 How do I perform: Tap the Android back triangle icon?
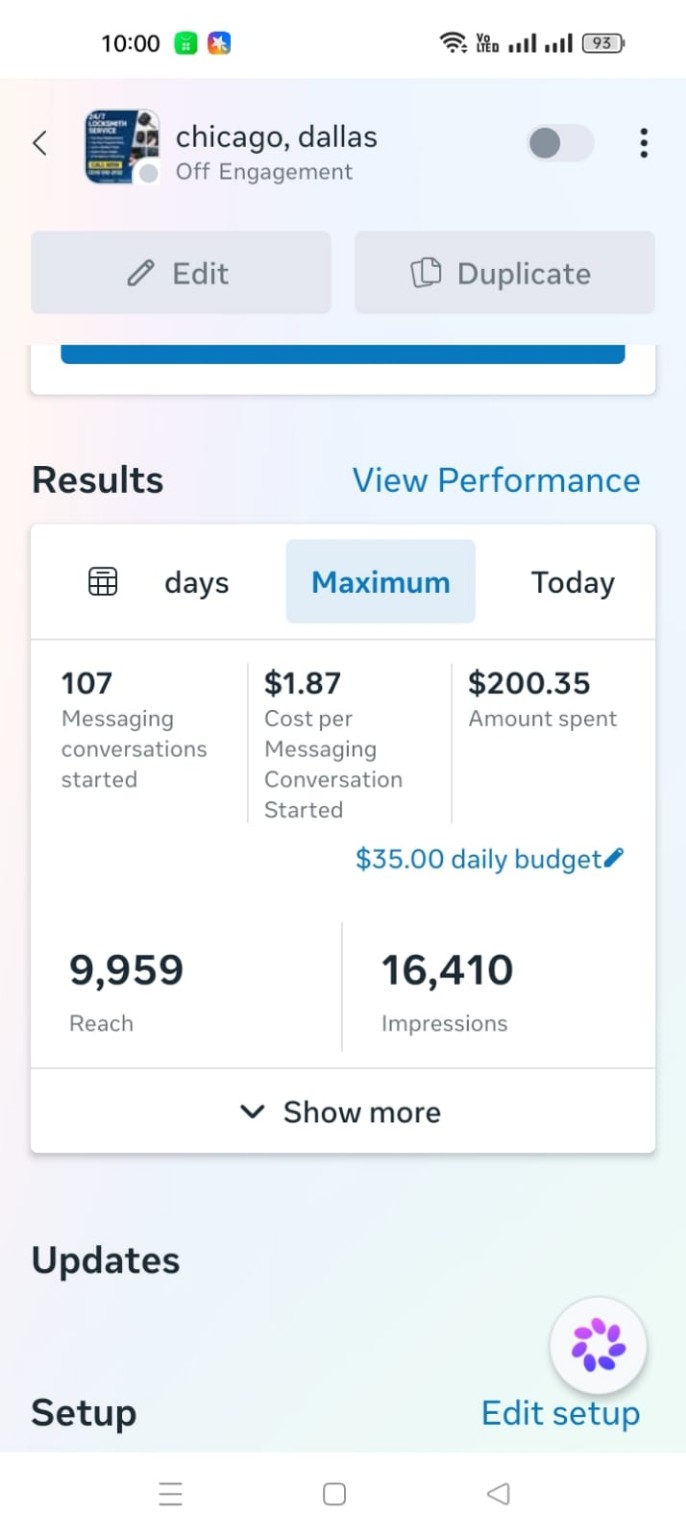(498, 1494)
